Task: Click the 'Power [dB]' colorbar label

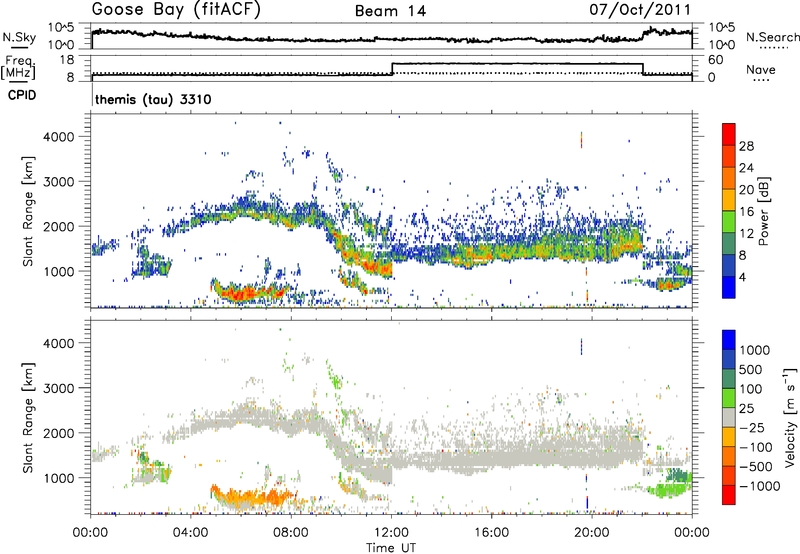Action: tap(764, 211)
